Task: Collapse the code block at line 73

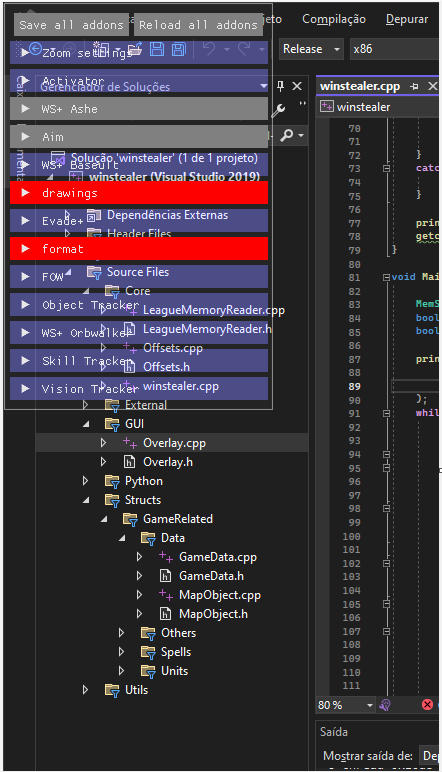Action: 386,168
